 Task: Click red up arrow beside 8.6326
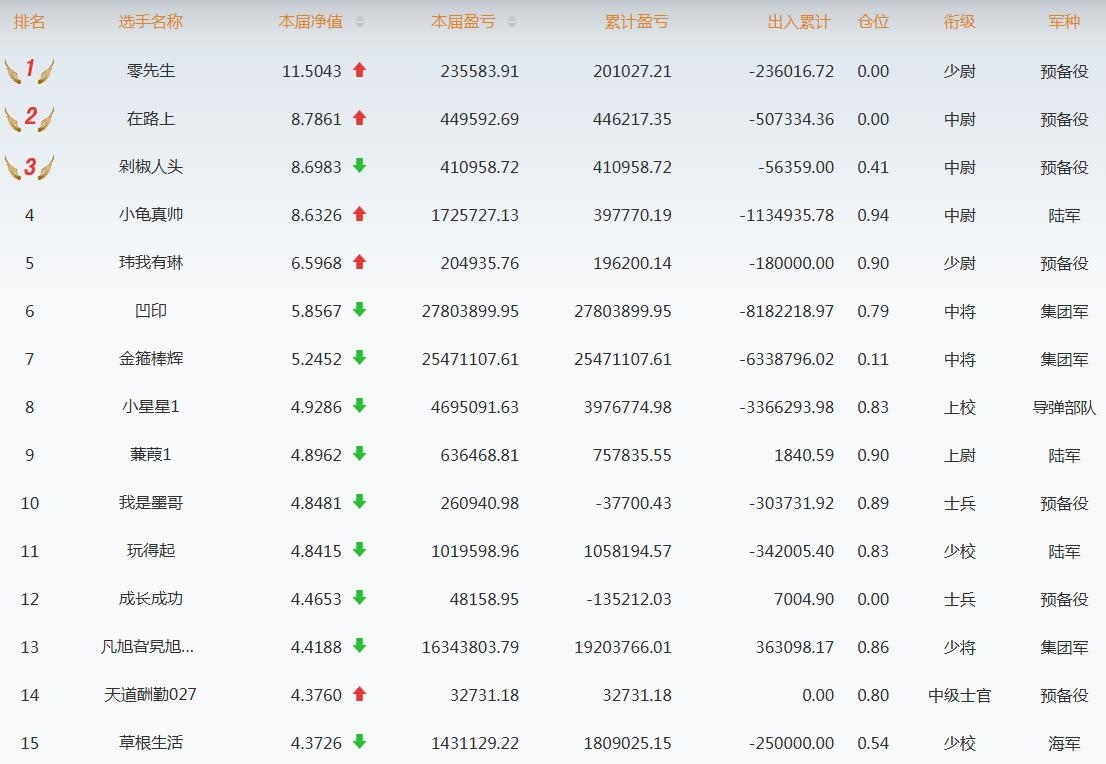(x=360, y=214)
